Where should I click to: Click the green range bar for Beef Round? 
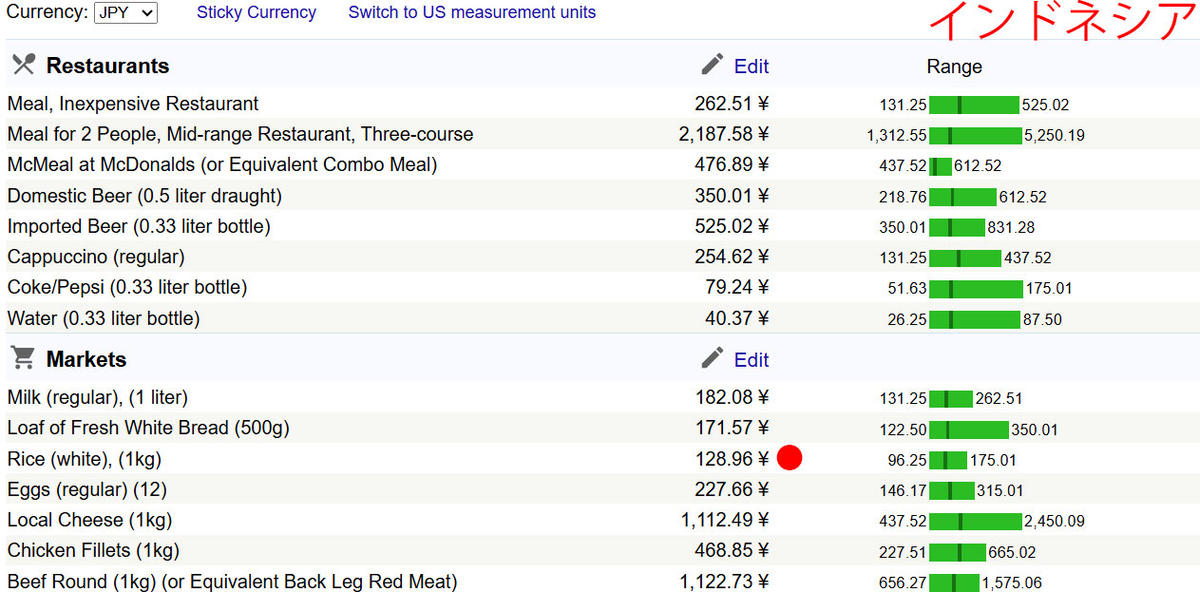pos(955,583)
